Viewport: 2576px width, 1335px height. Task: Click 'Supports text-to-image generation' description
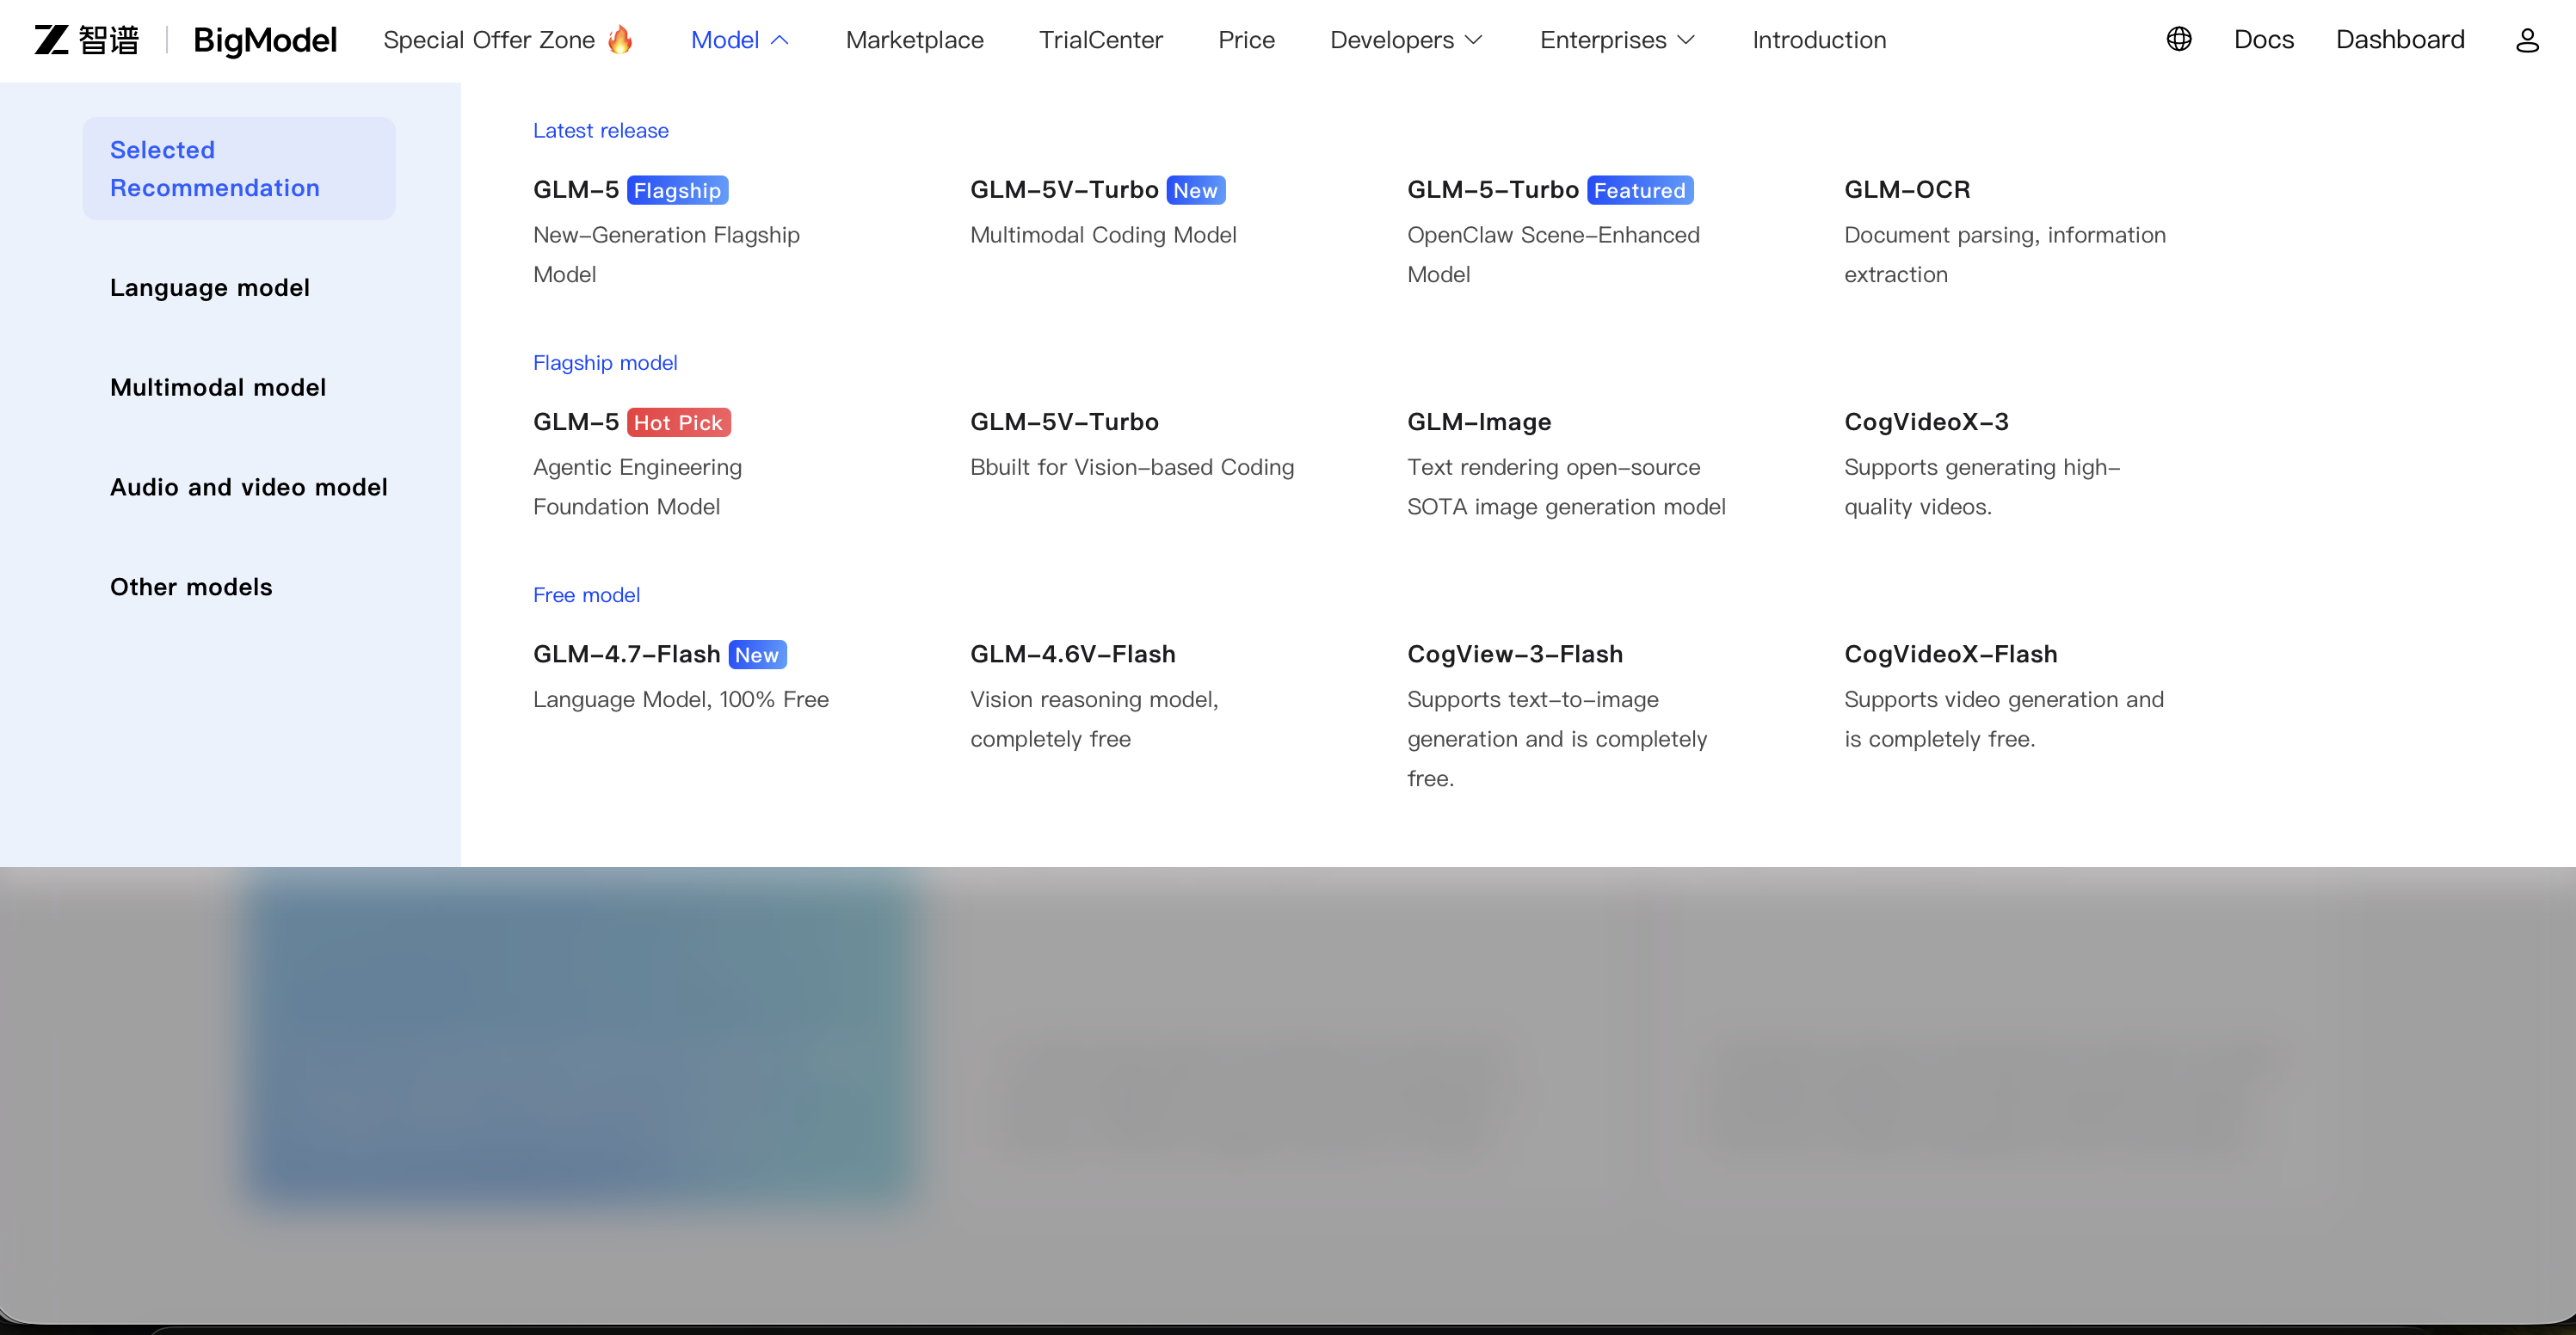pos(1557,739)
